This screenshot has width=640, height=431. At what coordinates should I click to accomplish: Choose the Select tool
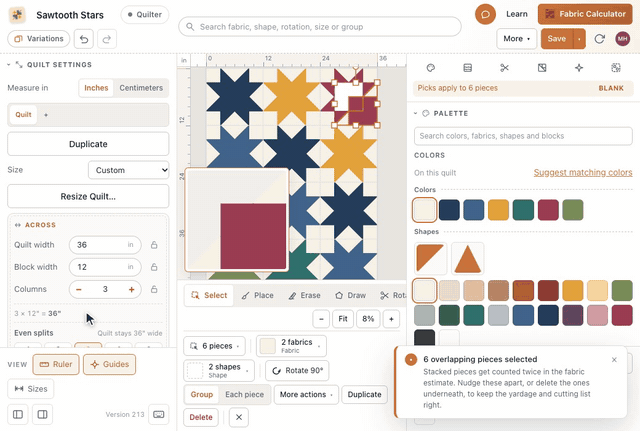point(209,295)
